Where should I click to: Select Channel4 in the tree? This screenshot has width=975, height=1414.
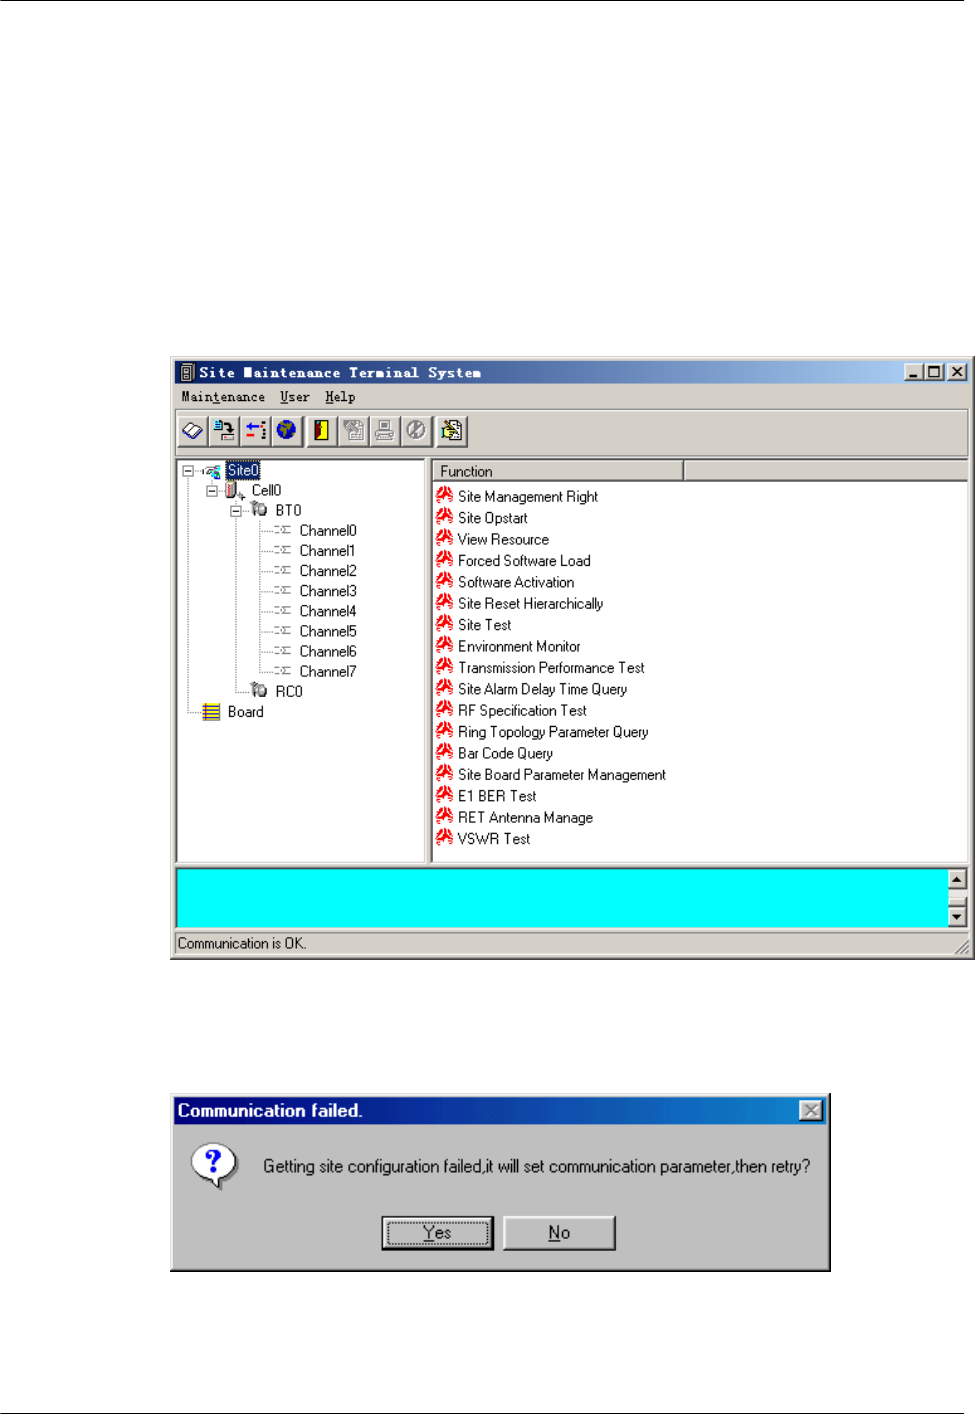pos(328,610)
